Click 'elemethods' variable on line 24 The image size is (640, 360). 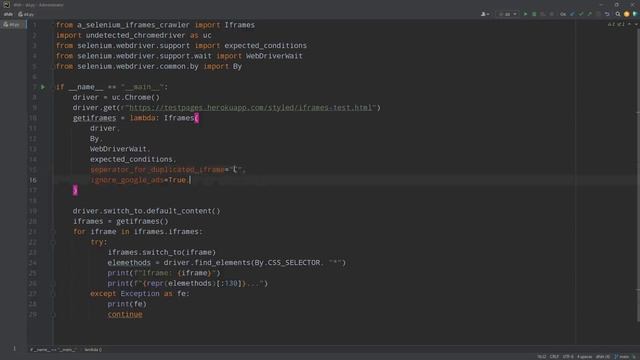[129, 262]
